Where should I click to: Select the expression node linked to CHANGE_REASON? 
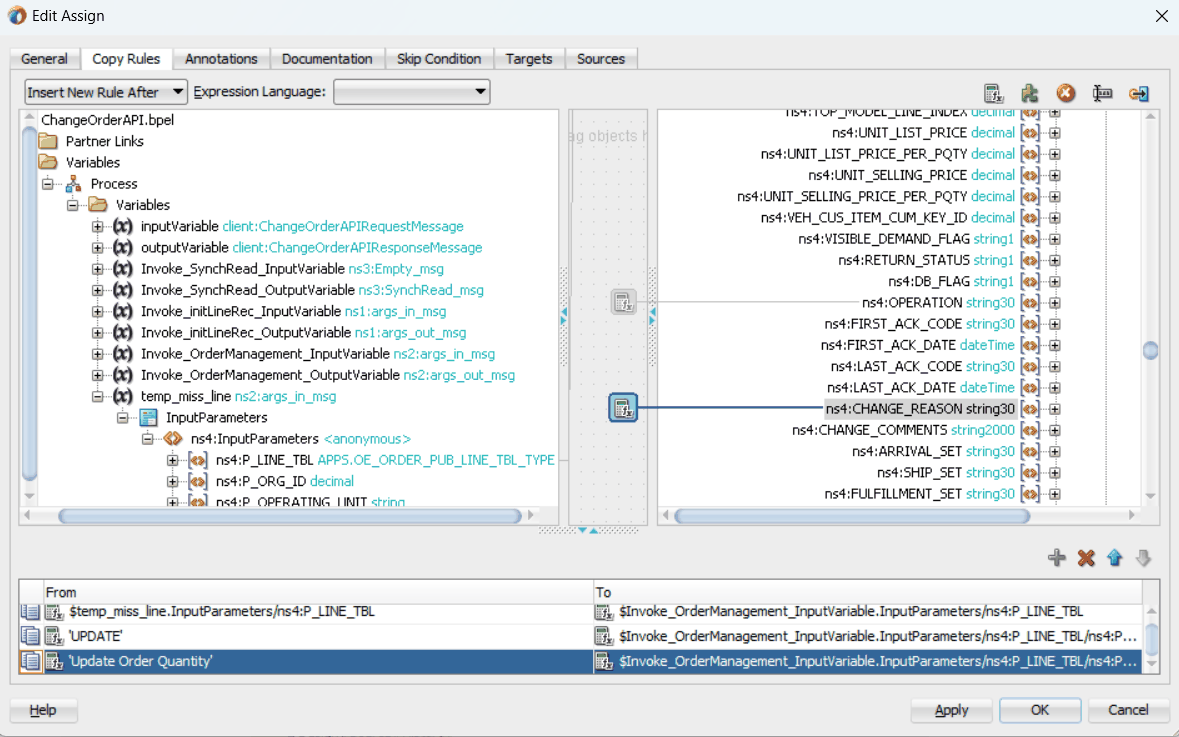click(623, 408)
